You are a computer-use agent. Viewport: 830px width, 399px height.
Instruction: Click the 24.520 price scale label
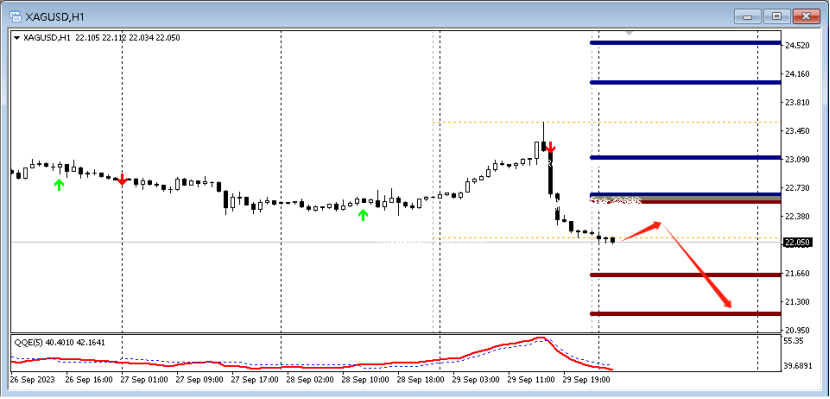click(x=797, y=46)
